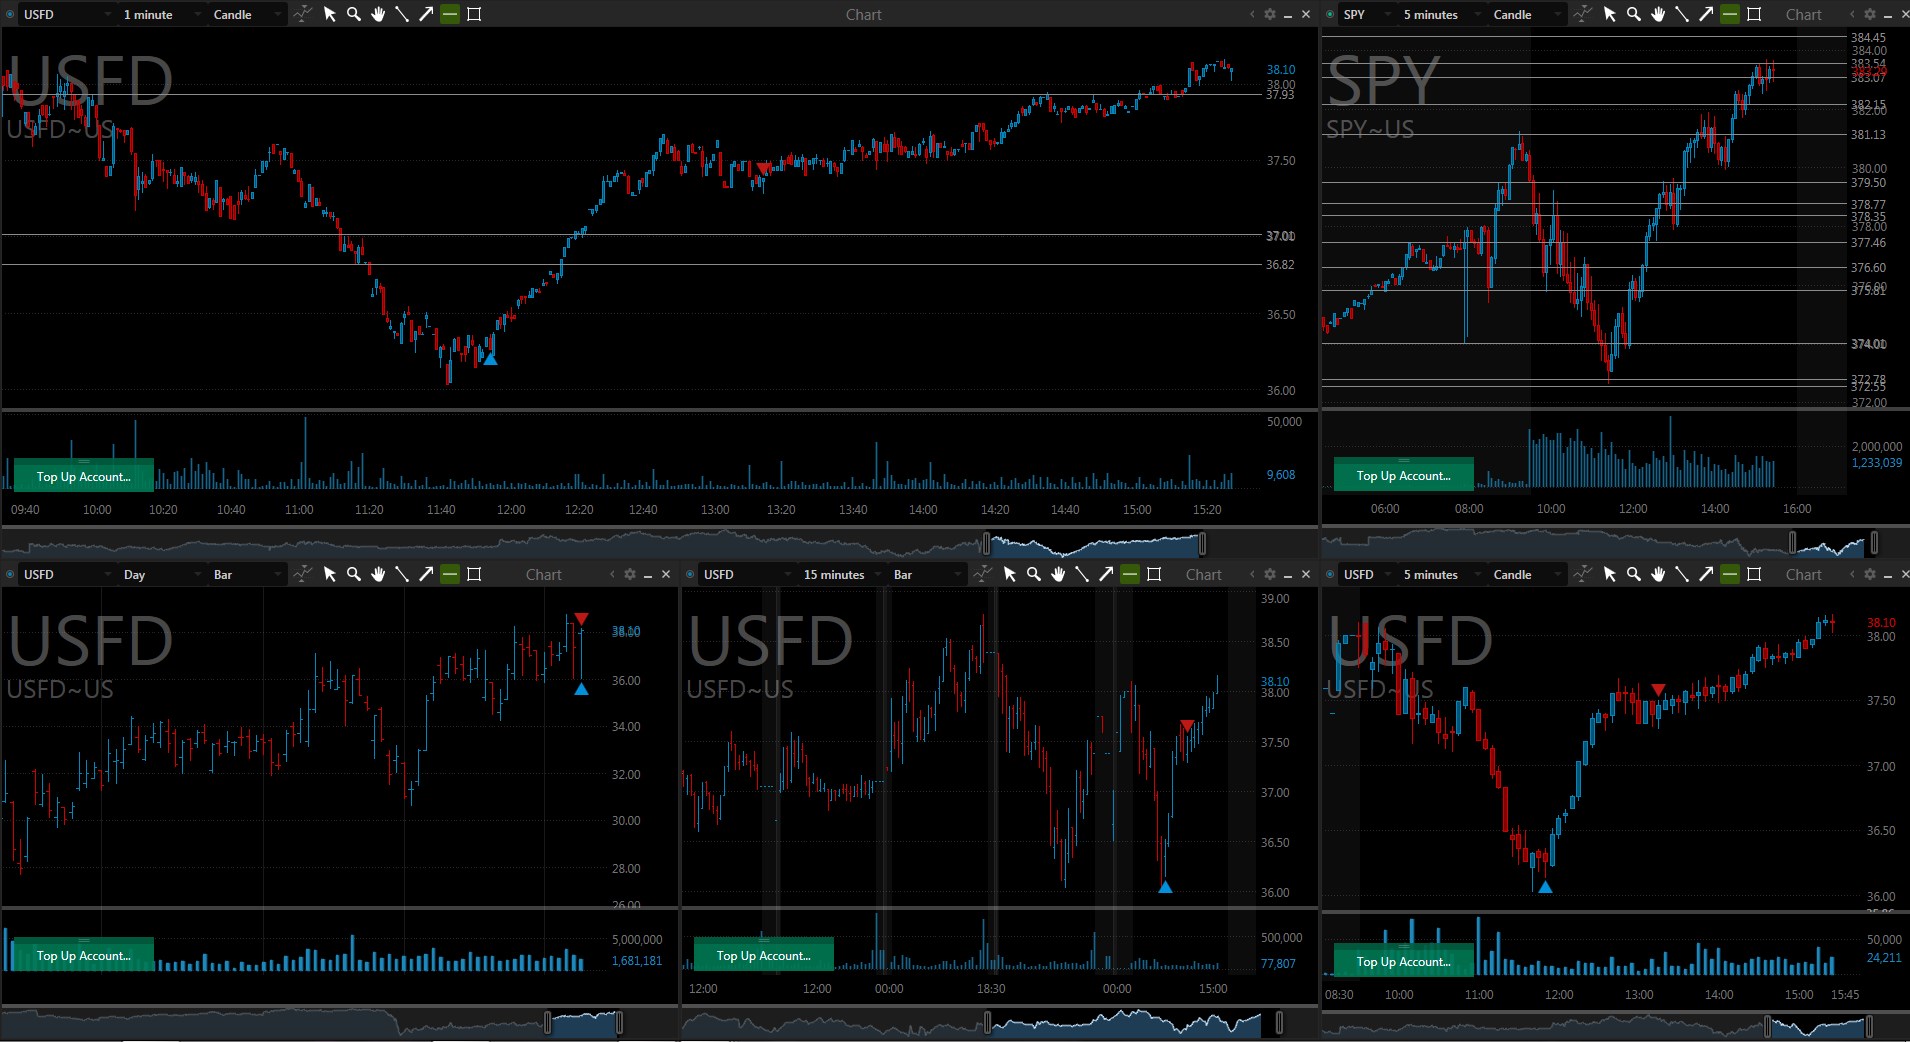Open USFD symbol dropdown on 1 minute chart
This screenshot has height=1042, width=1910.
coord(66,14)
